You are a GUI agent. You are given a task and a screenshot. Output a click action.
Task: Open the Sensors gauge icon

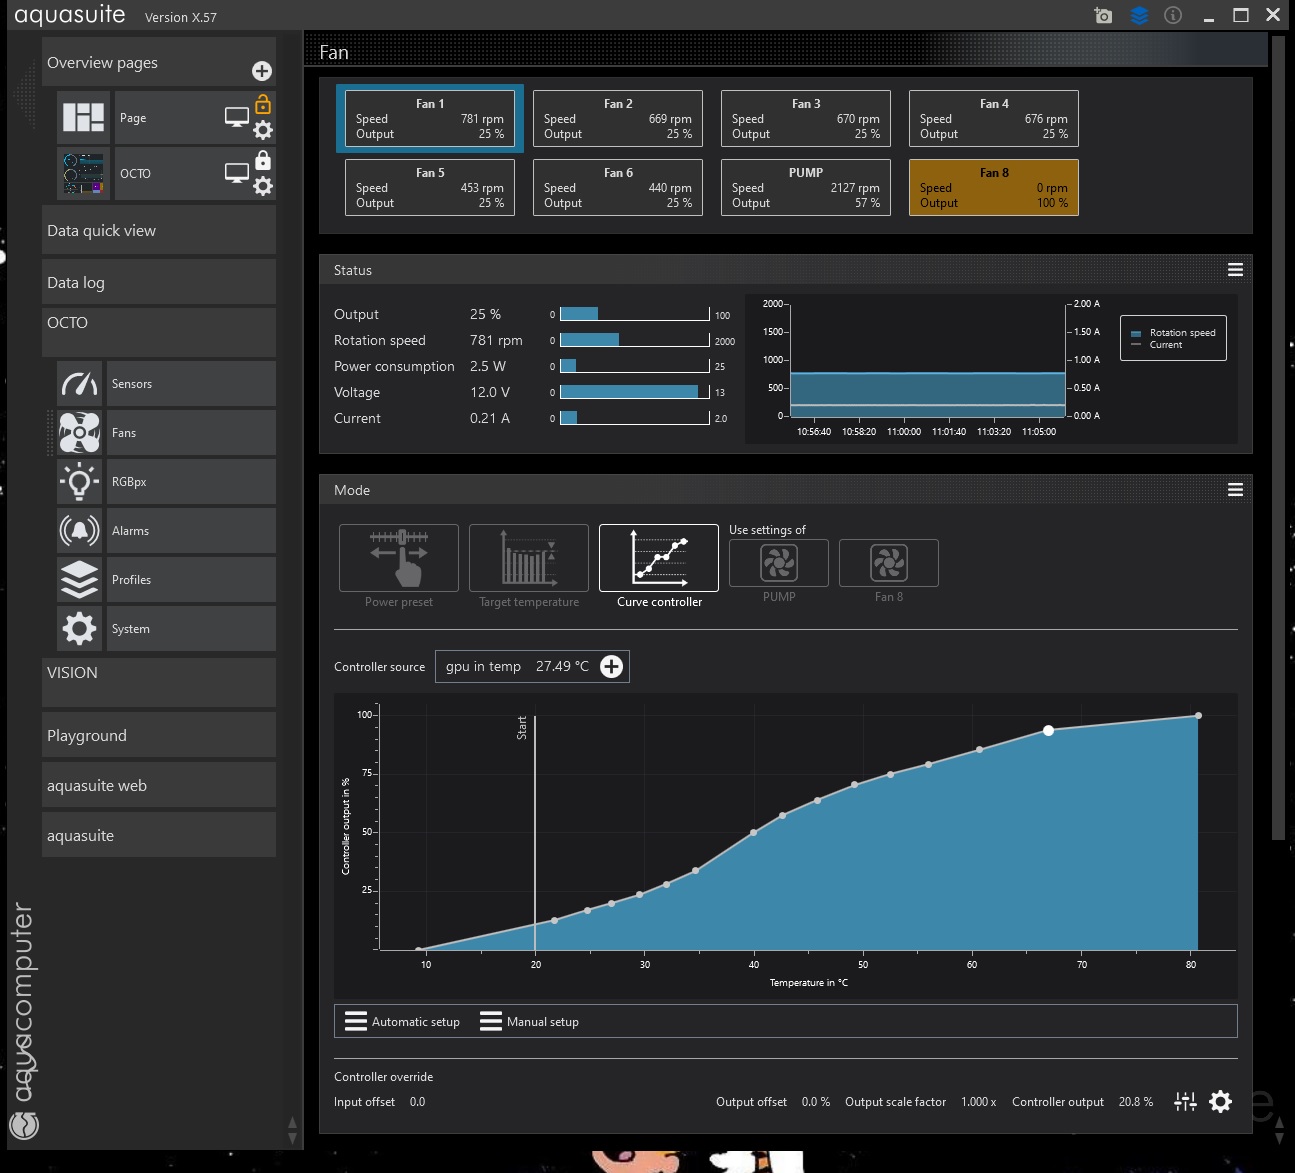pyautogui.click(x=80, y=384)
